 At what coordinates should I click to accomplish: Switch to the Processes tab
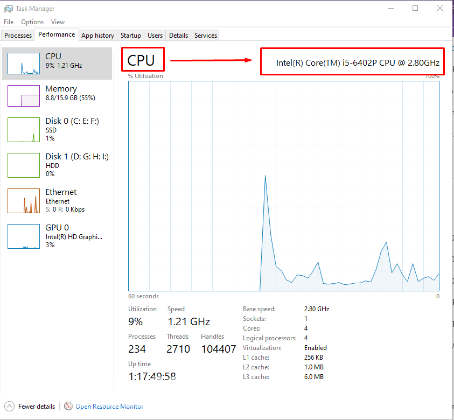pos(18,35)
